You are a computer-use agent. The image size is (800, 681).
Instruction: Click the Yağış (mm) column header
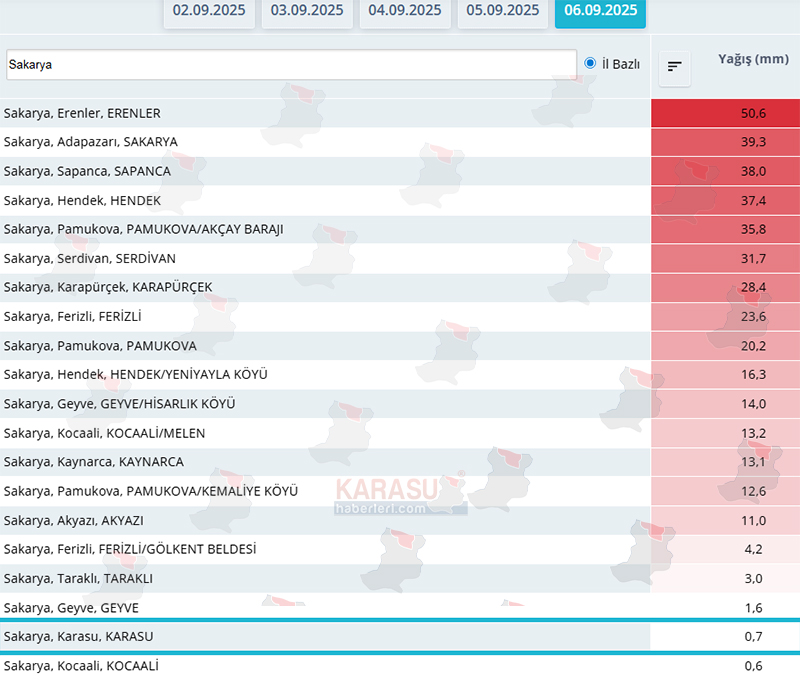coord(754,59)
